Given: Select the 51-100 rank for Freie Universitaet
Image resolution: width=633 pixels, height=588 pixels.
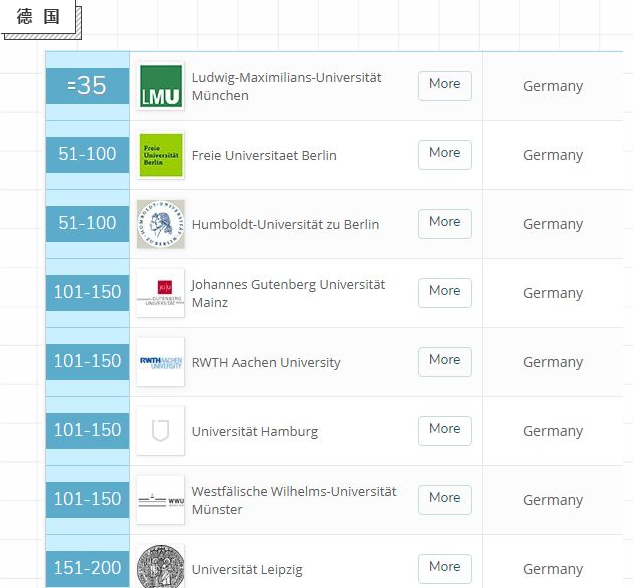Looking at the screenshot, I should 87,155.
